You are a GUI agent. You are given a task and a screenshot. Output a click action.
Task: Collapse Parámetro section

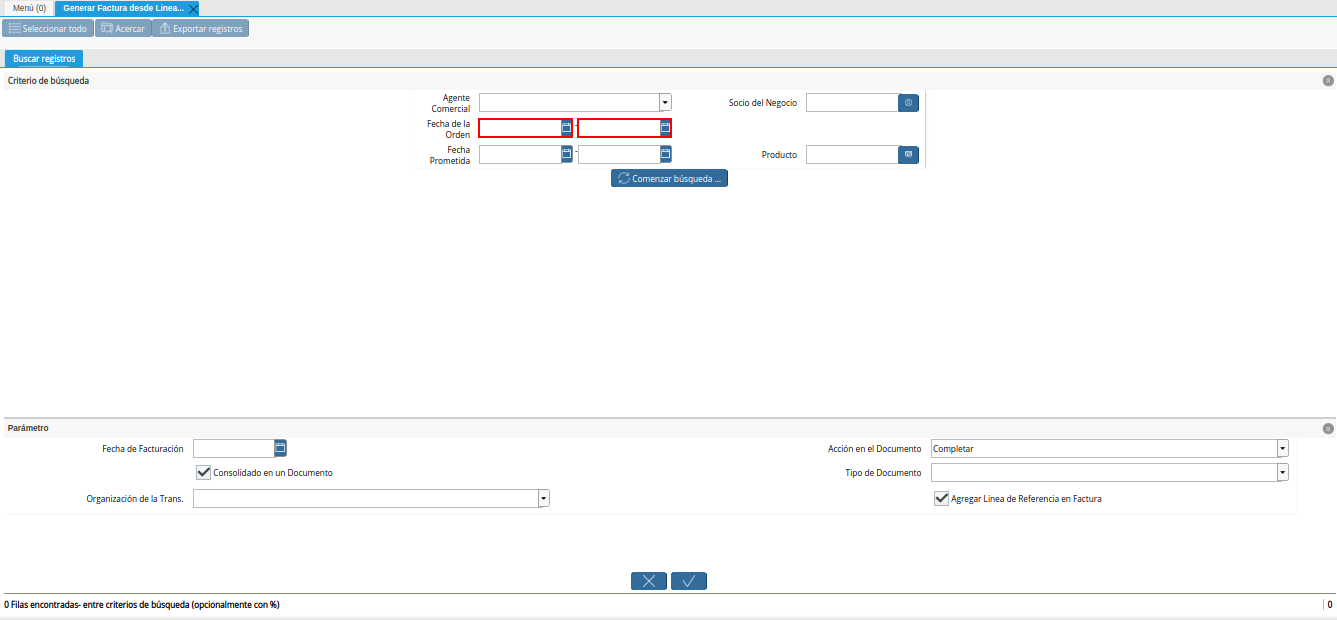pos(1328,428)
